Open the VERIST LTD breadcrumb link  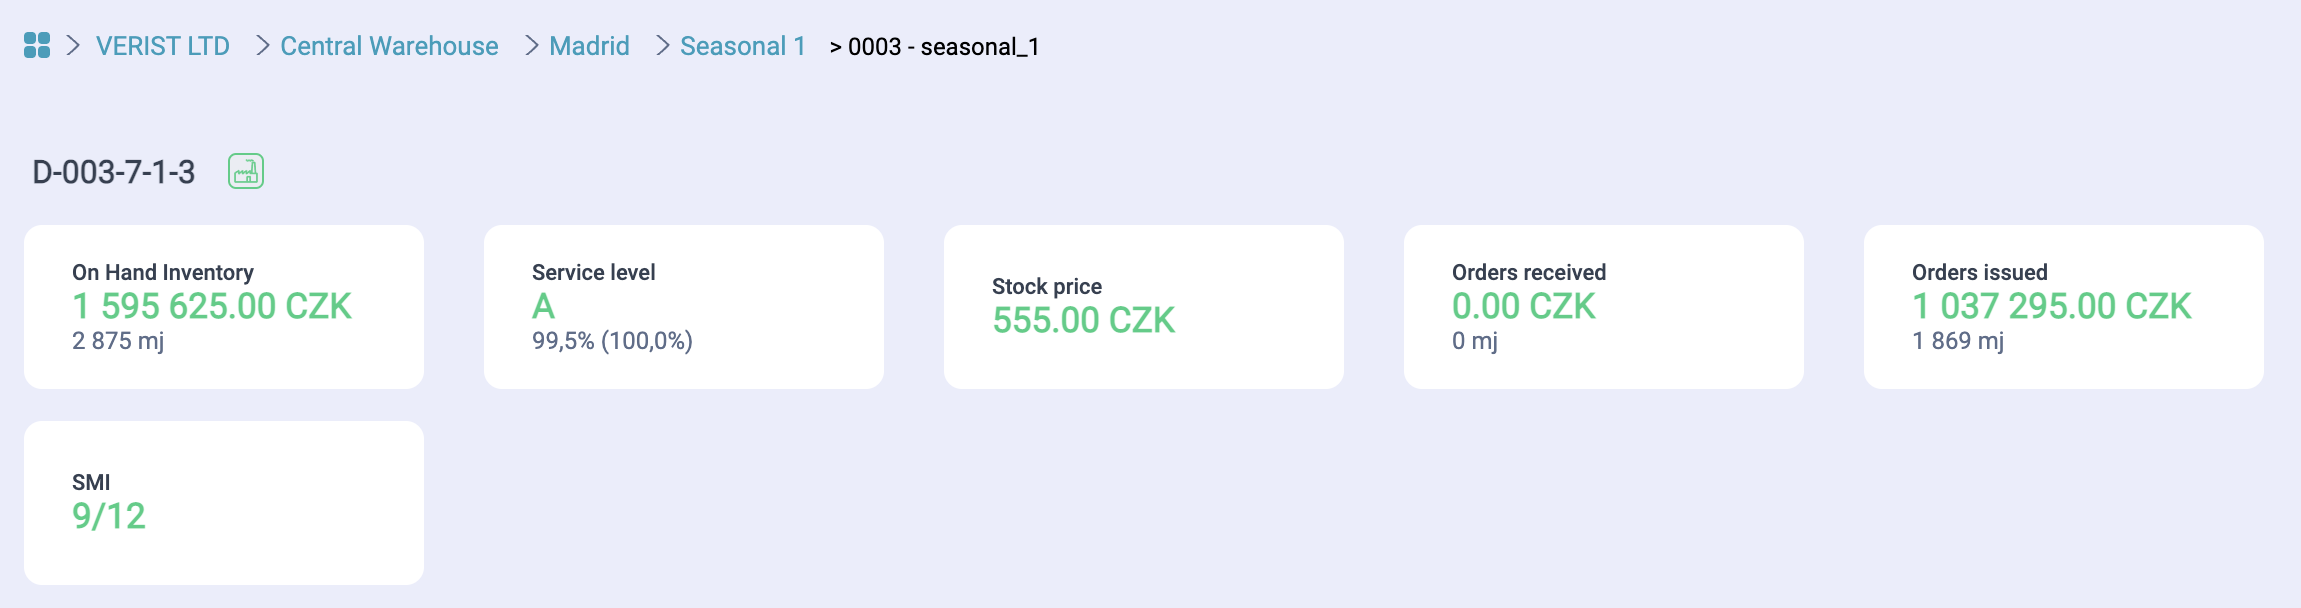click(x=163, y=46)
